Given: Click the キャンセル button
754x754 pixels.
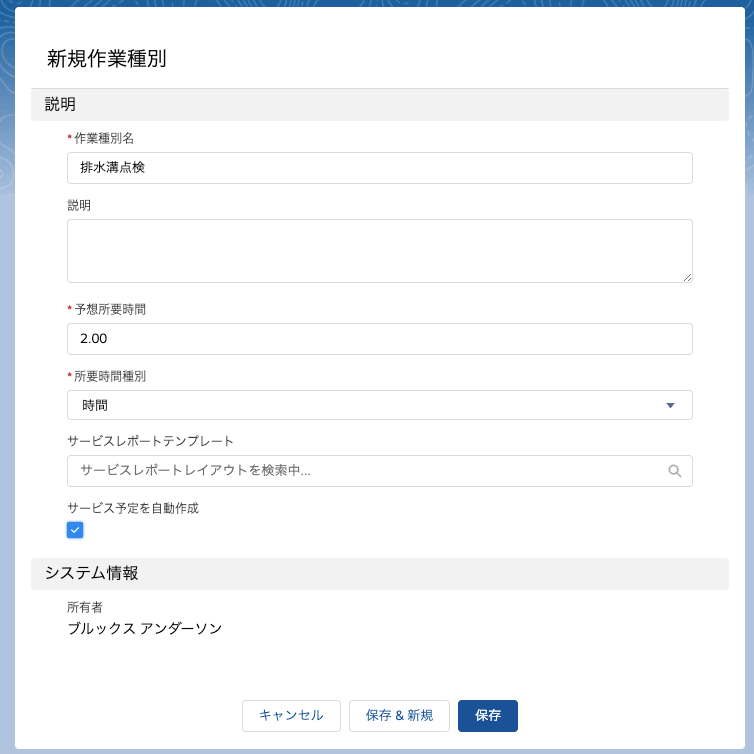Looking at the screenshot, I should tap(291, 716).
